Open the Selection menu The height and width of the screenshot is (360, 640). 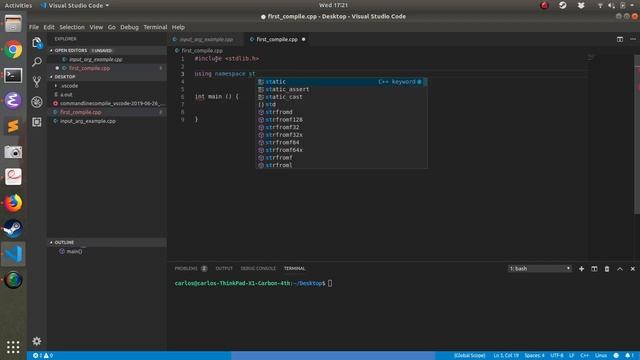[x=72, y=27]
